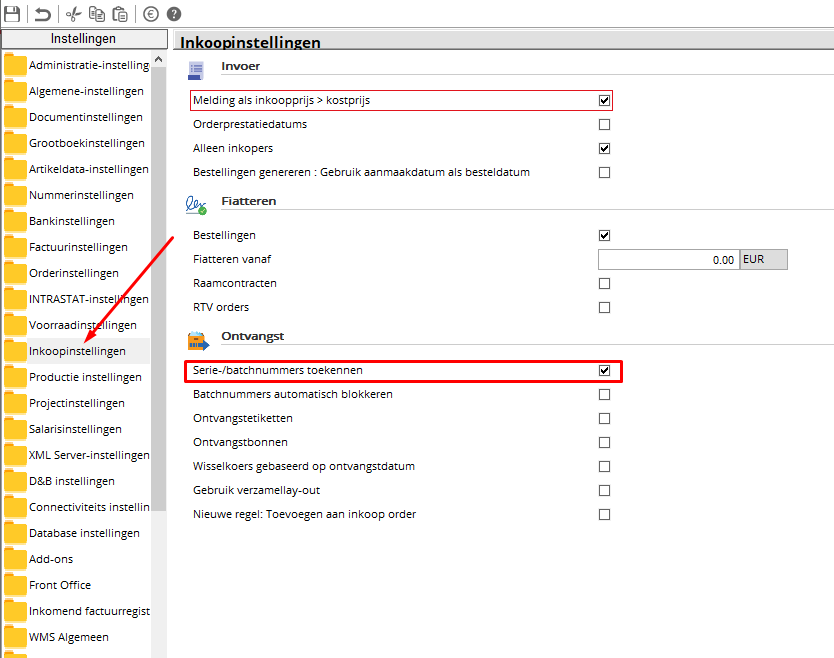
Task: Select Voorraadinstellingen in the settings list
Action: pos(82,325)
